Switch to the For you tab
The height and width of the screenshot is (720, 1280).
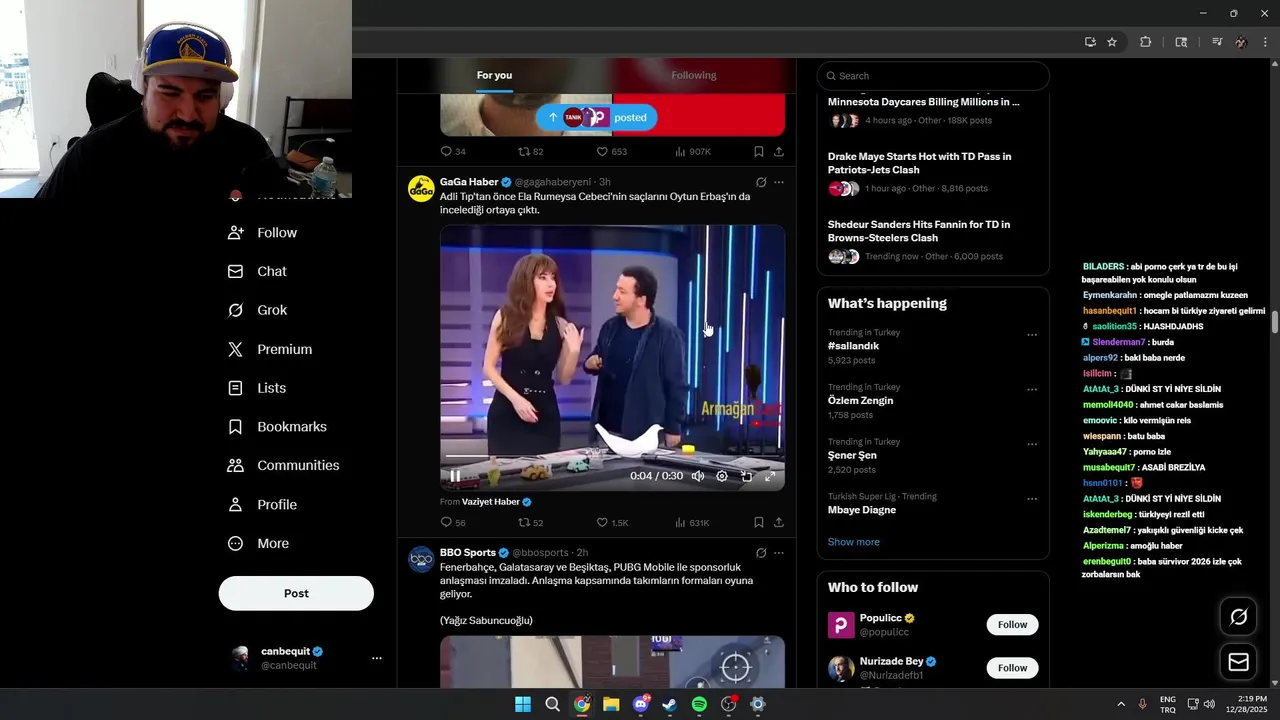[x=494, y=75]
